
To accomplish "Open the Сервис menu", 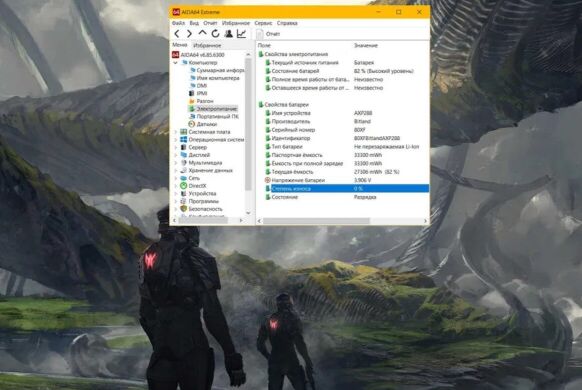I will pos(263,23).
